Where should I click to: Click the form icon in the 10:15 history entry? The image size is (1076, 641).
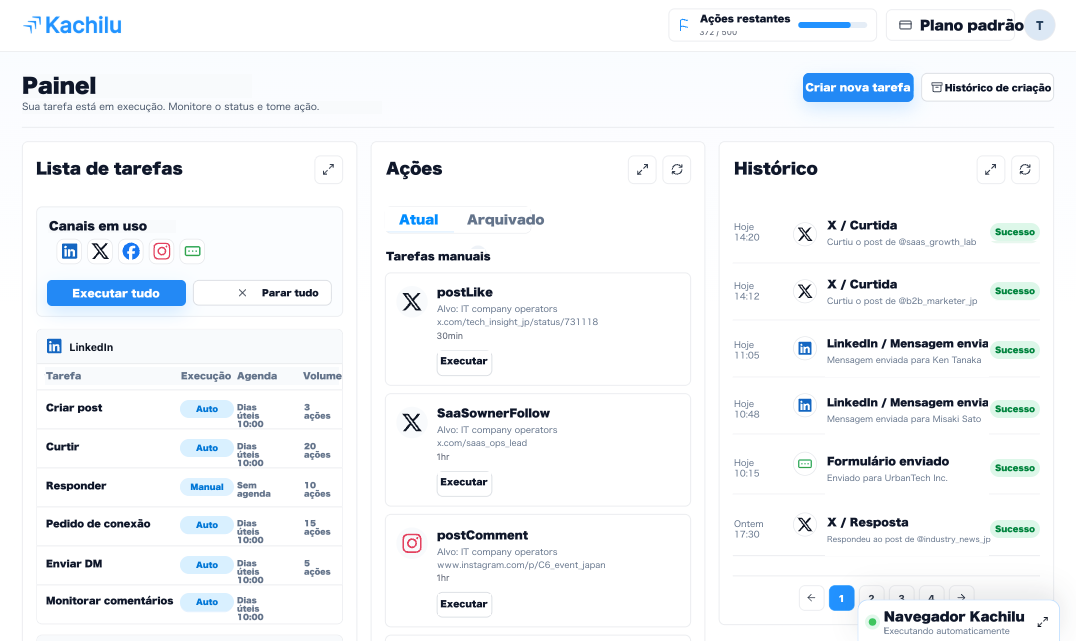click(x=805, y=464)
